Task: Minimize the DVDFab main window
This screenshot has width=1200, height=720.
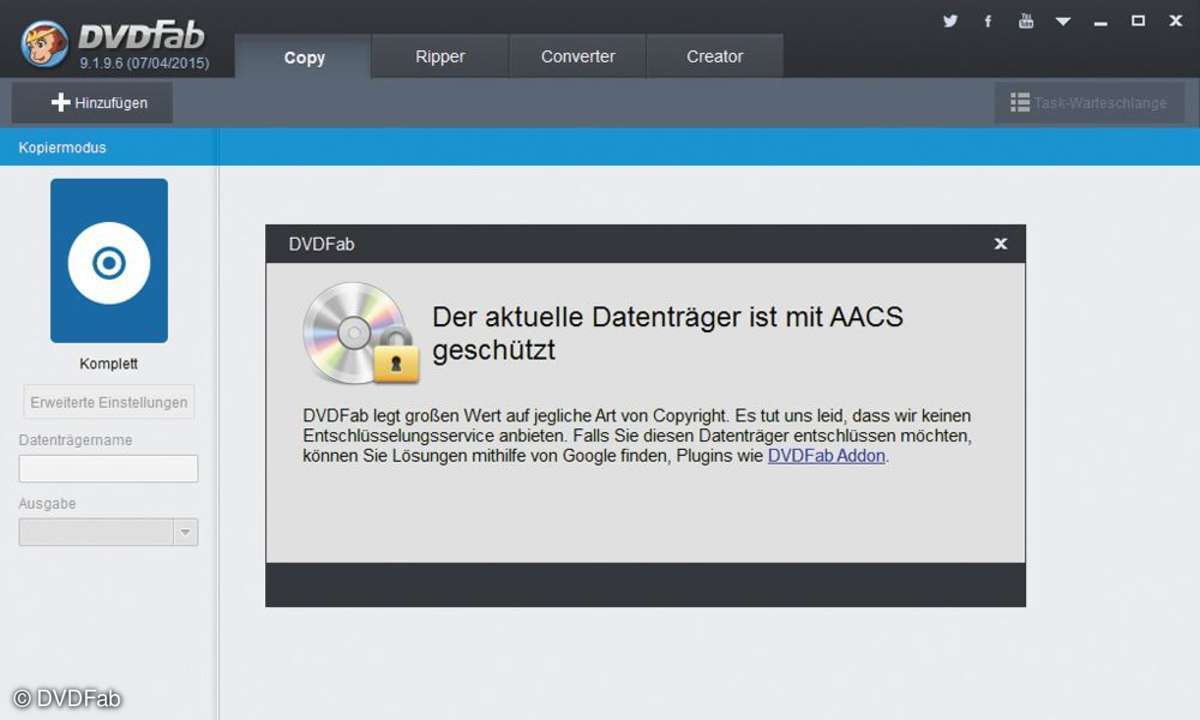Action: tap(1101, 22)
